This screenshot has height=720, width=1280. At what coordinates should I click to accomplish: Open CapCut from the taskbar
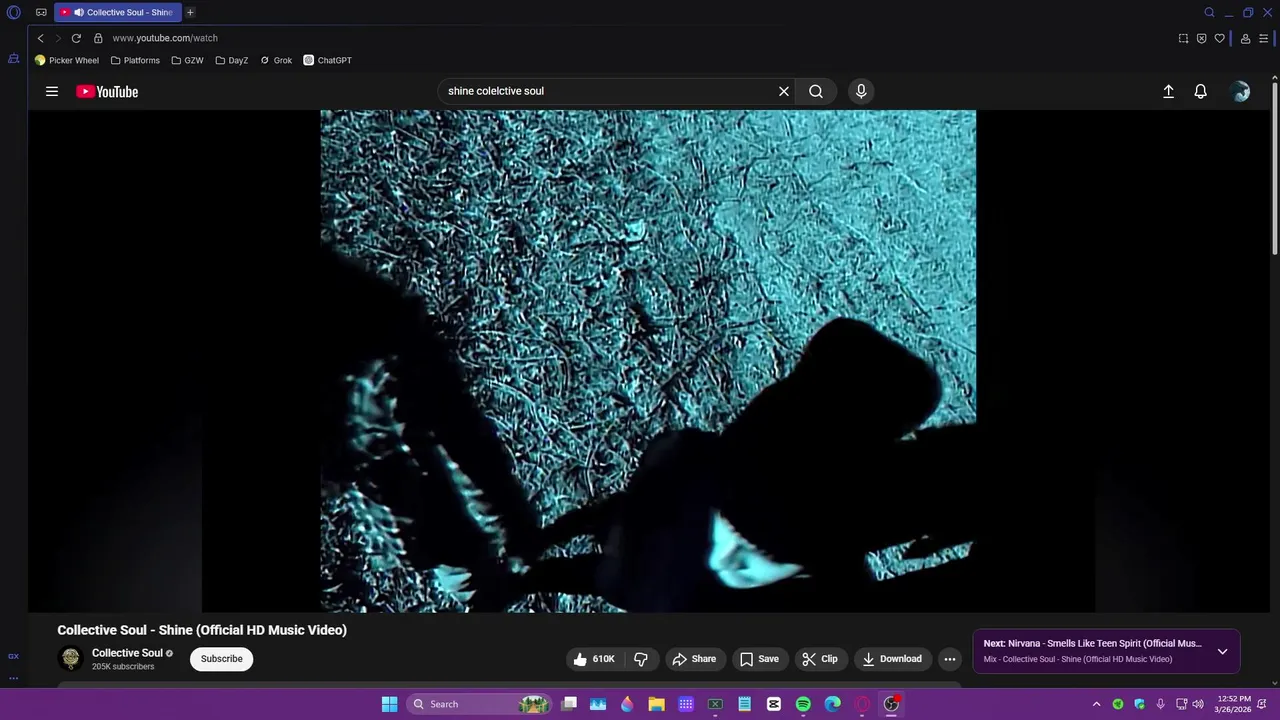(x=773, y=704)
